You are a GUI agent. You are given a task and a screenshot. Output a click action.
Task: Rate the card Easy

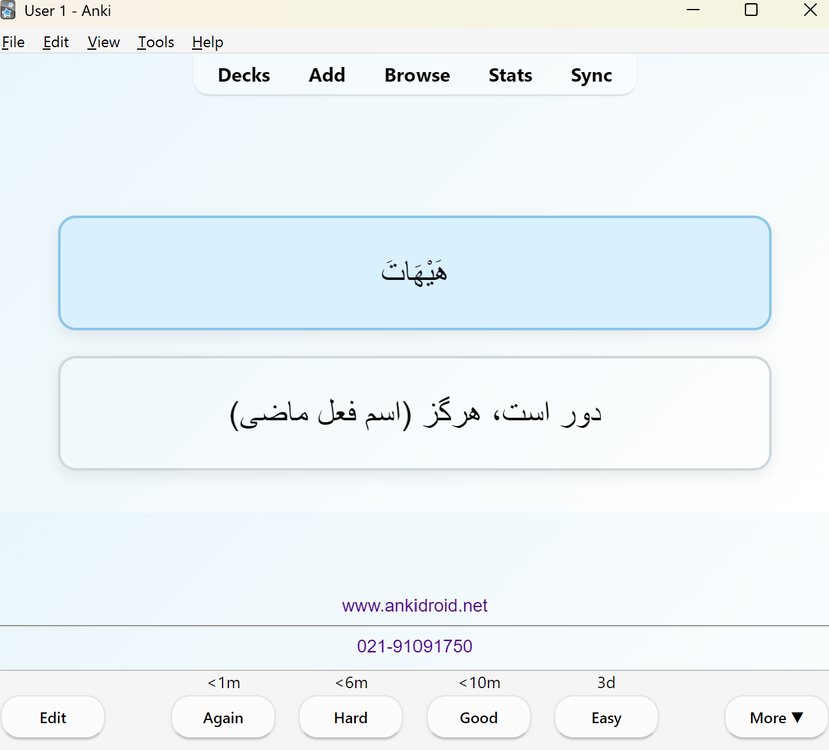point(606,717)
